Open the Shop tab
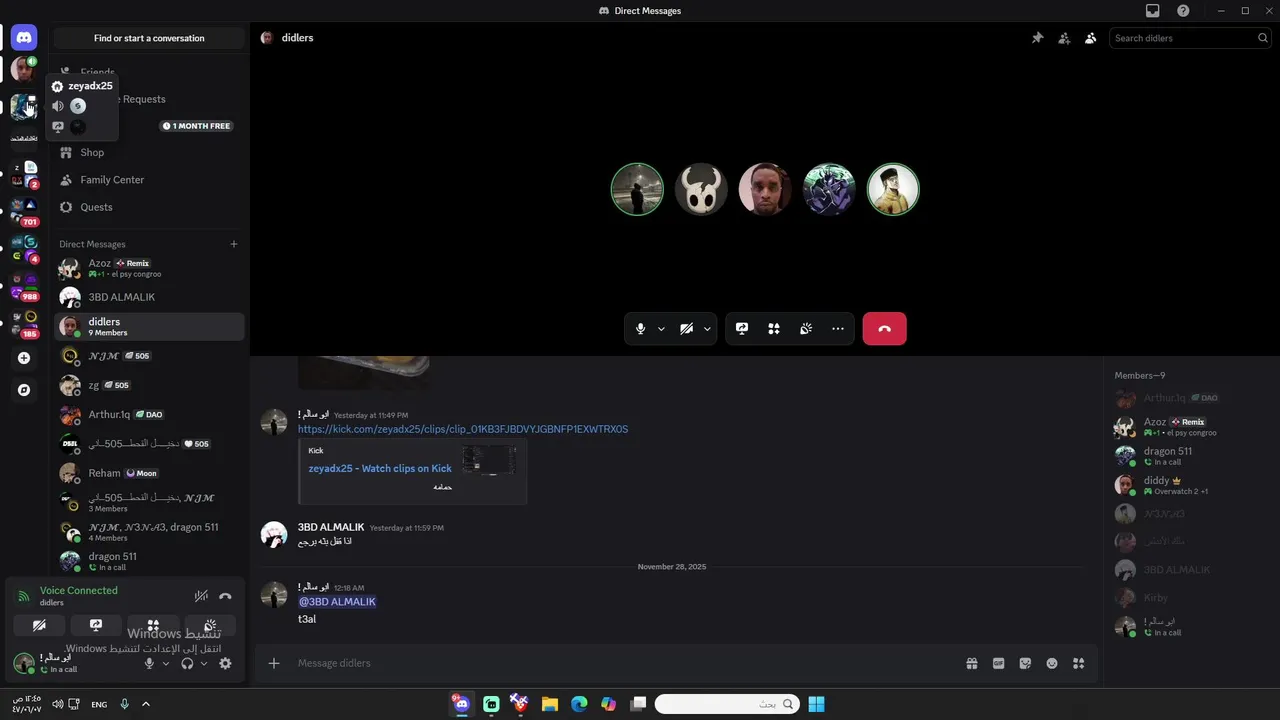This screenshot has height=720, width=1280. point(149,153)
